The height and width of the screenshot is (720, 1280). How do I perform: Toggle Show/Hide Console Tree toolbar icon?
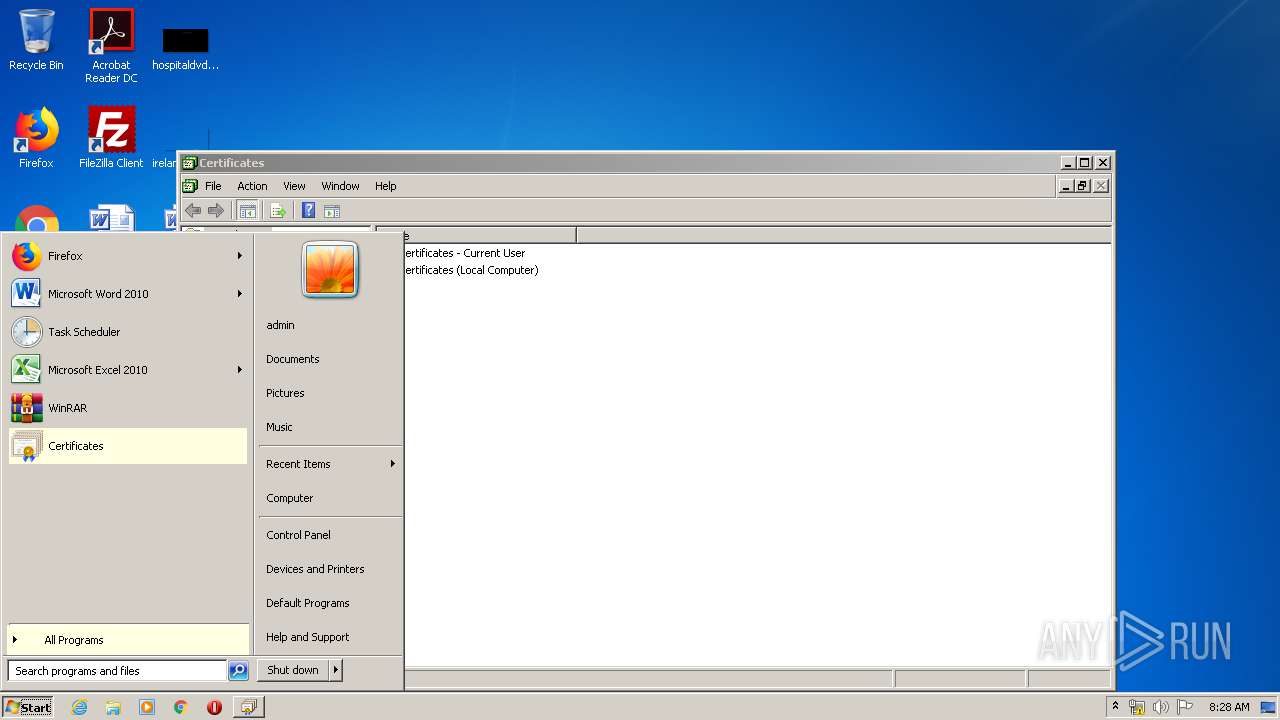[x=247, y=211]
